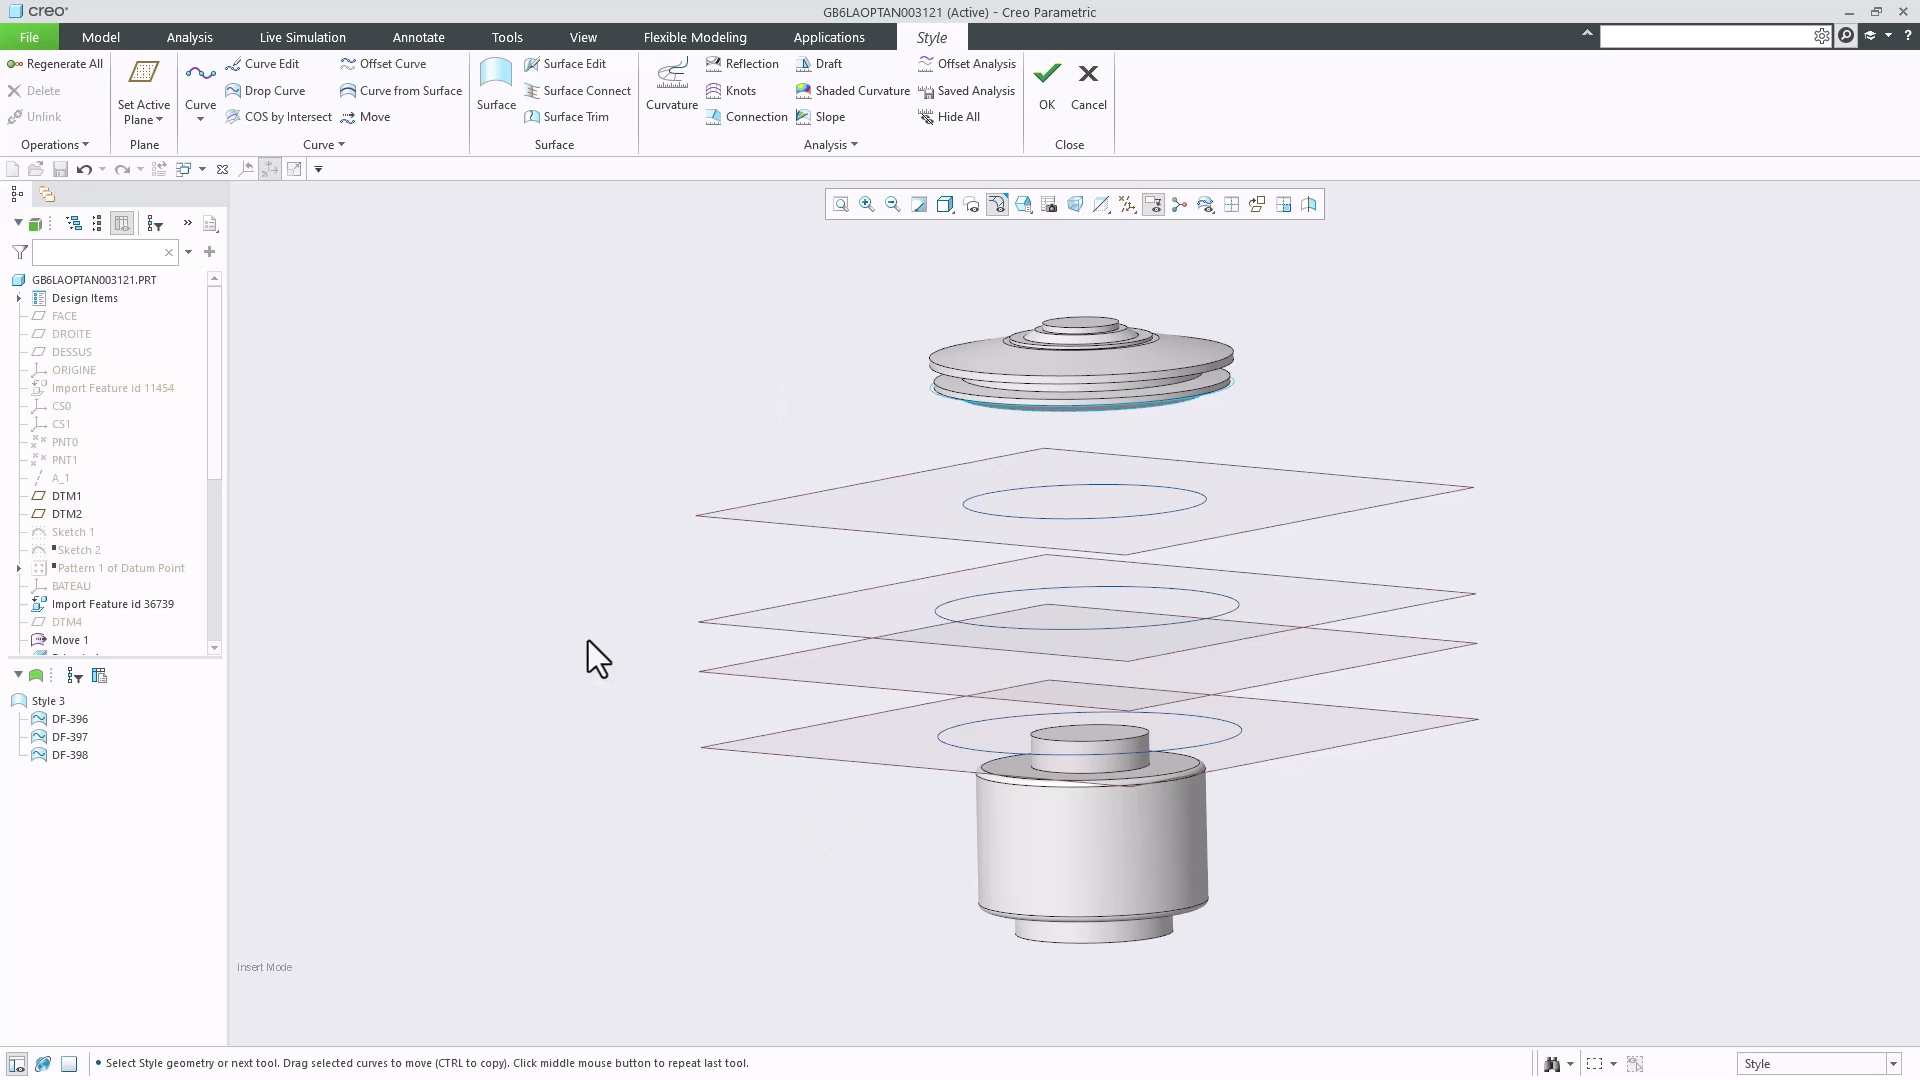Click the Curvature analysis icon
1920x1080 pixels.
(672, 84)
